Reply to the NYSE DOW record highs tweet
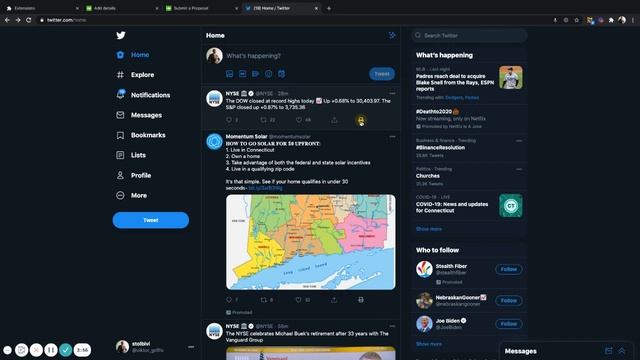The width and height of the screenshot is (640, 360). pyautogui.click(x=229, y=120)
